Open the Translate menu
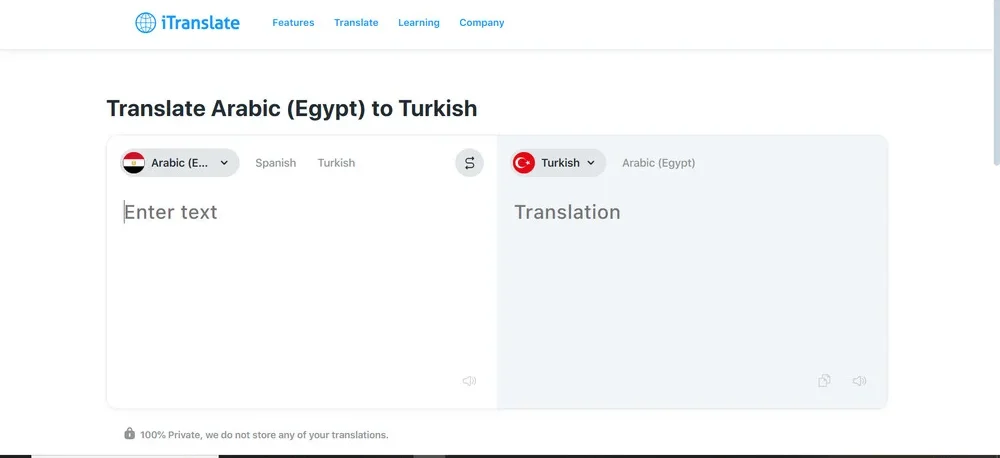This screenshot has width=1000, height=458. pyautogui.click(x=356, y=22)
